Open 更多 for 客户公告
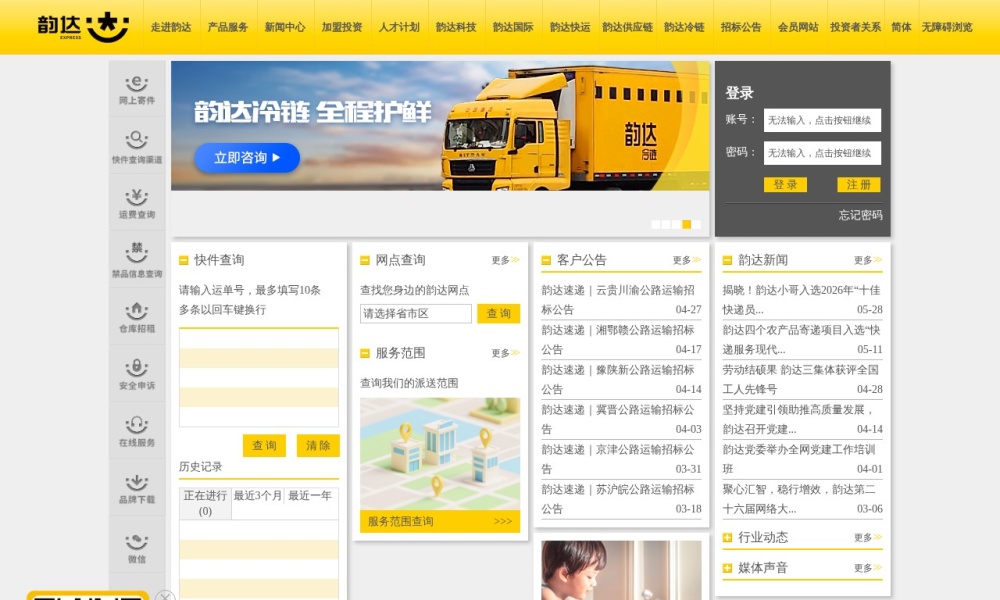This screenshot has height=600, width=1000. (687, 260)
